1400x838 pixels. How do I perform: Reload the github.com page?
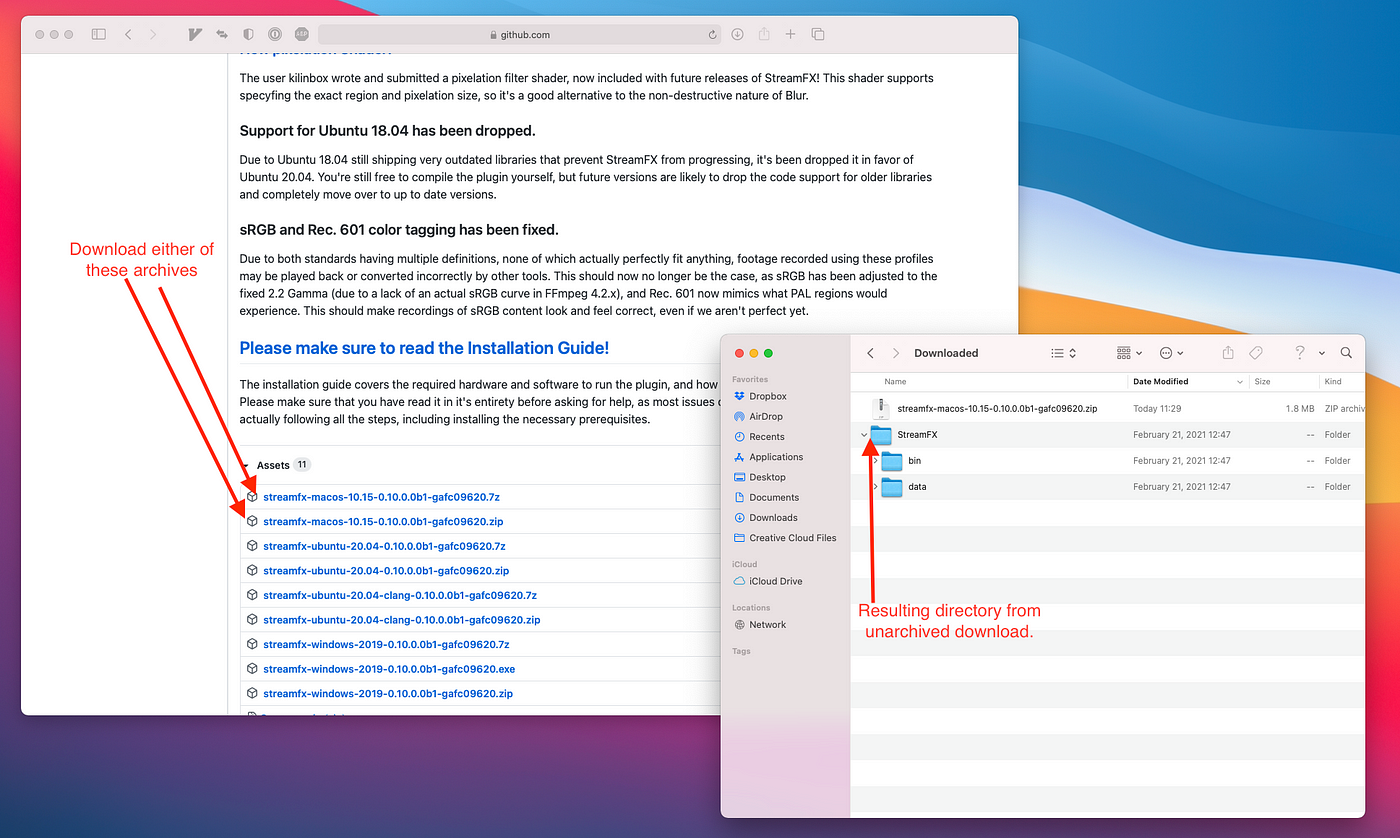tap(712, 34)
